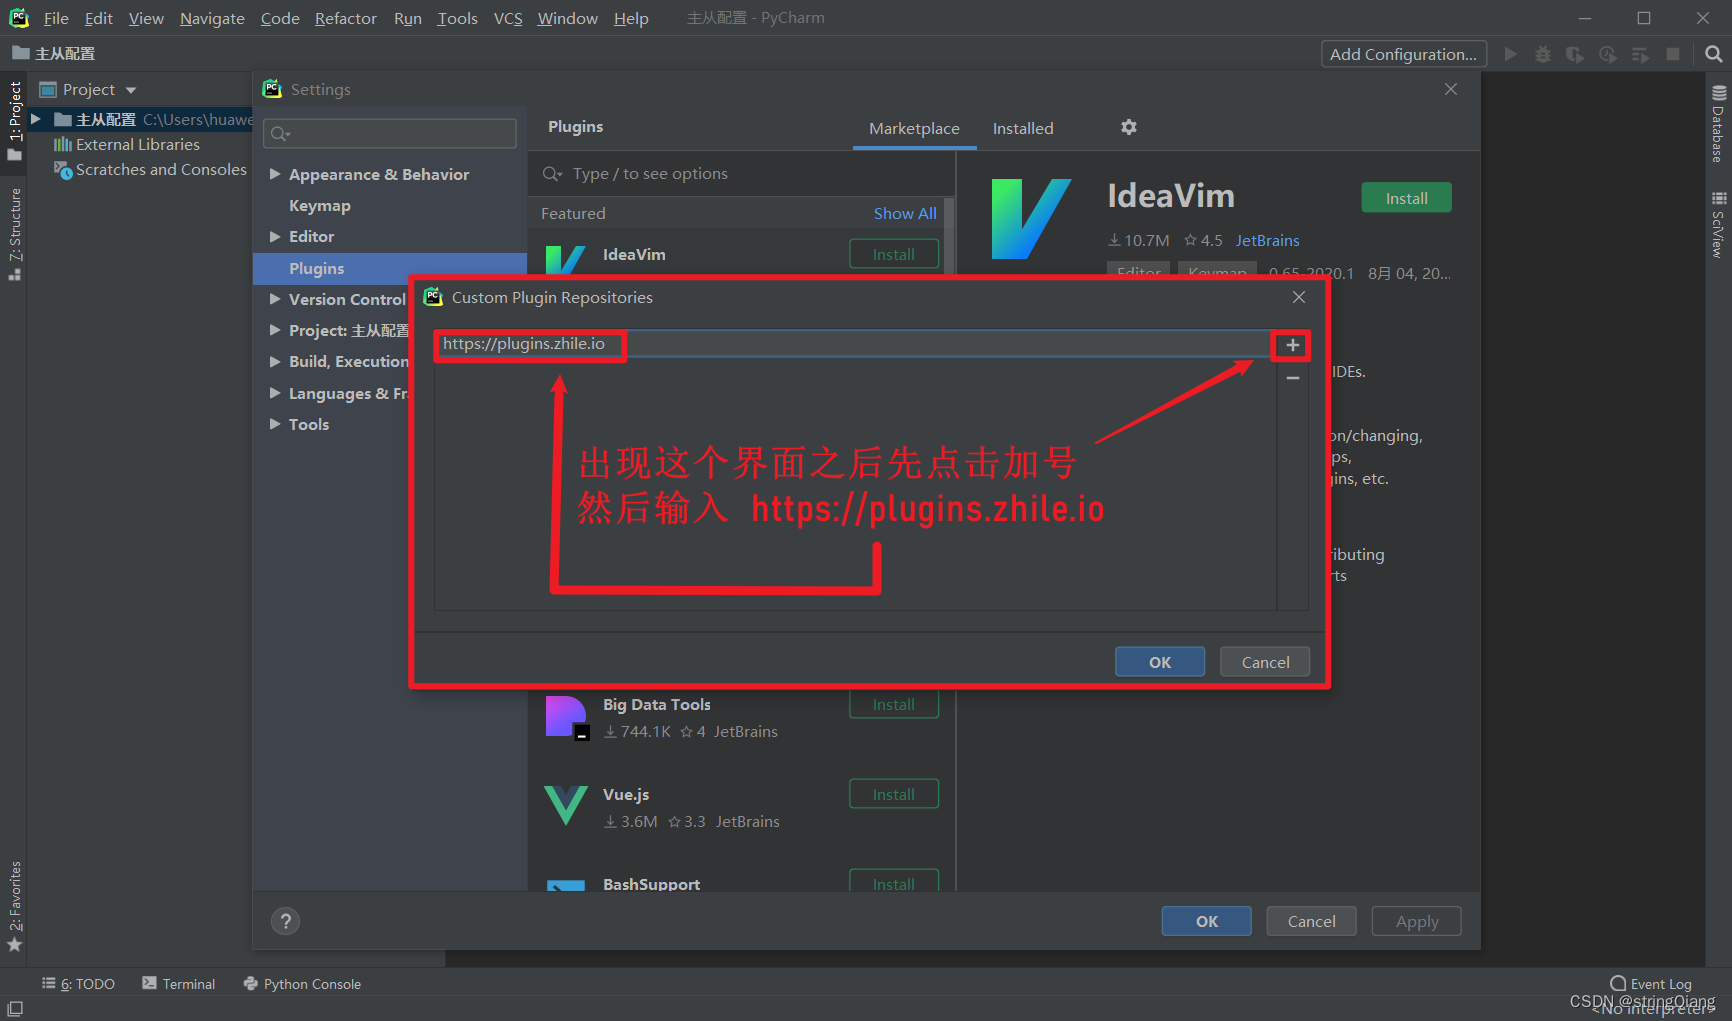Install the Vue.js plugin
The image size is (1732, 1021).
coord(894,794)
